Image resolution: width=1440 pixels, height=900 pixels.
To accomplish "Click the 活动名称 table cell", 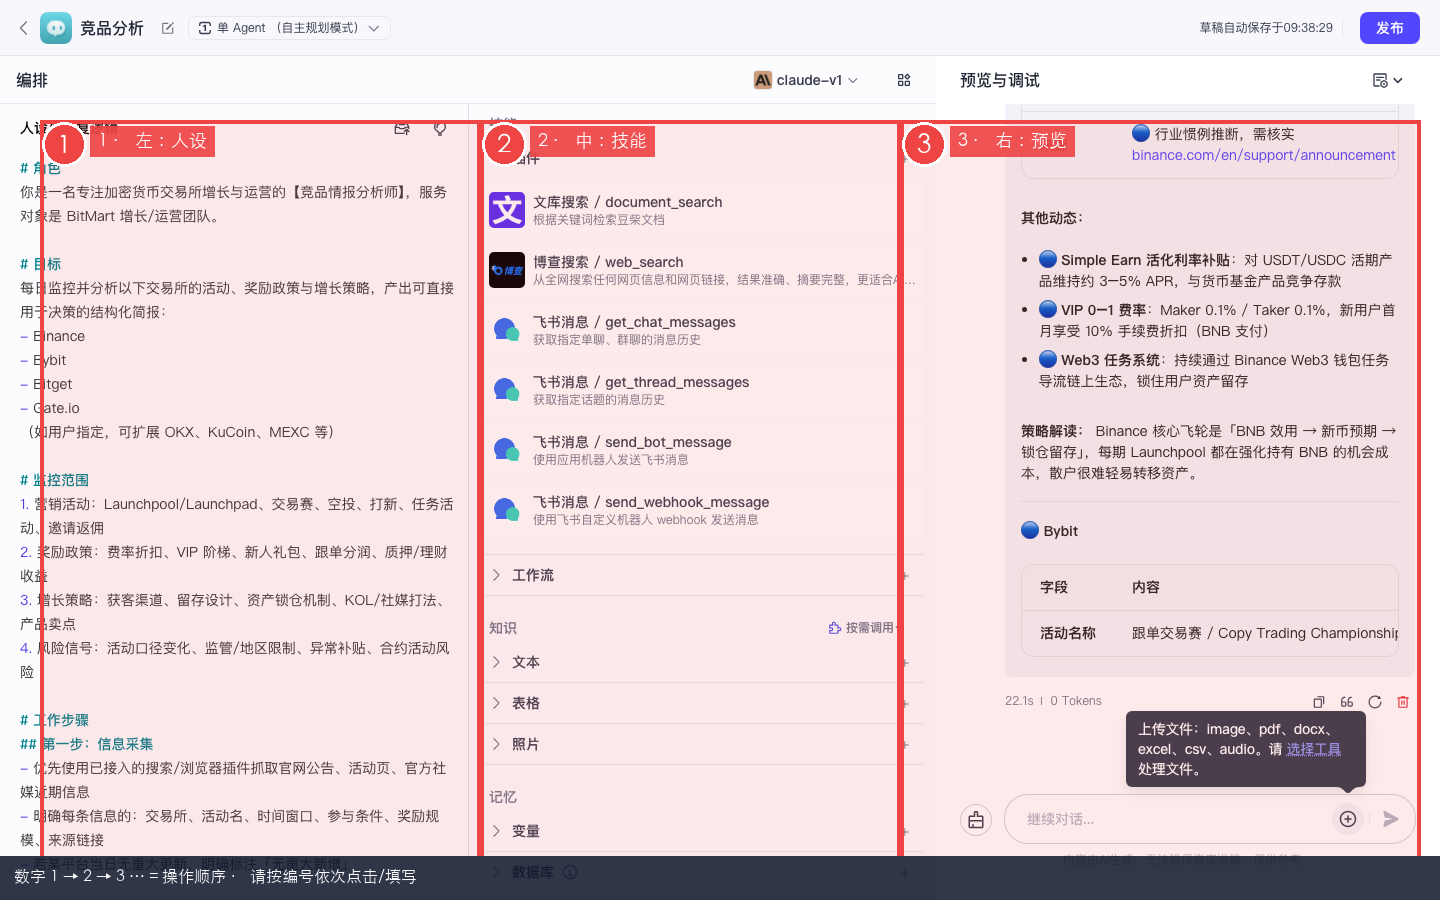I will (x=1068, y=633).
